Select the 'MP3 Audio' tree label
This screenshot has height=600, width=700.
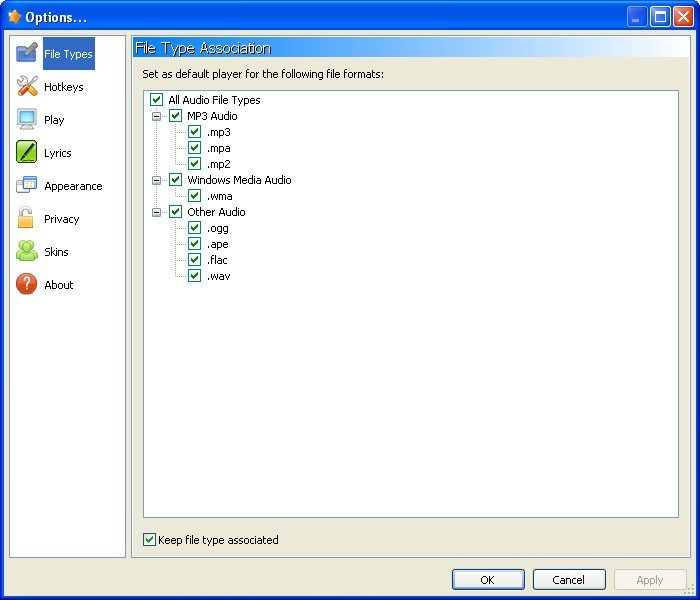(x=212, y=116)
